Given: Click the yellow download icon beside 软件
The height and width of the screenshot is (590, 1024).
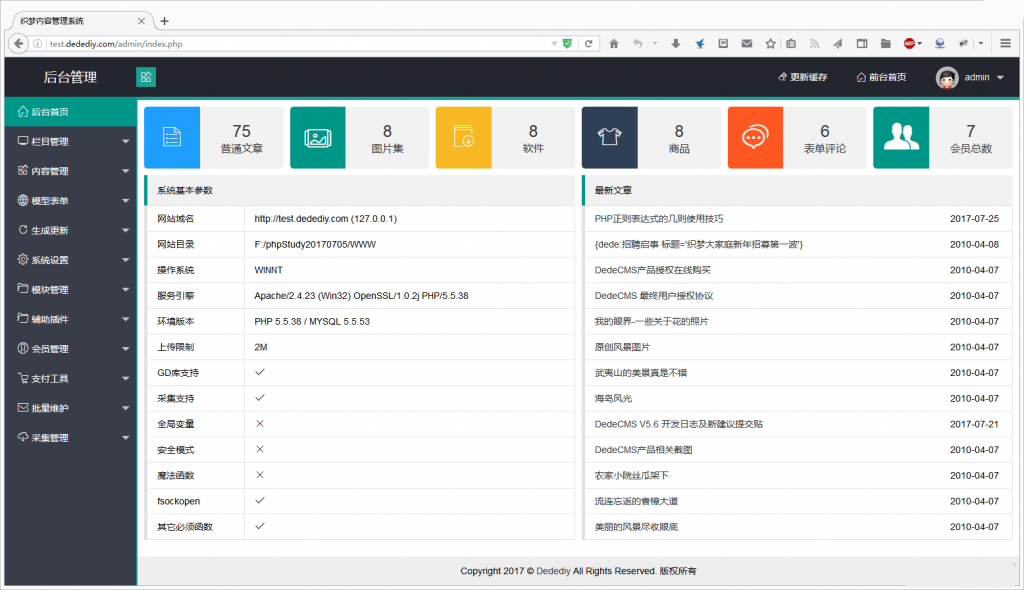Looking at the screenshot, I should coord(464,137).
